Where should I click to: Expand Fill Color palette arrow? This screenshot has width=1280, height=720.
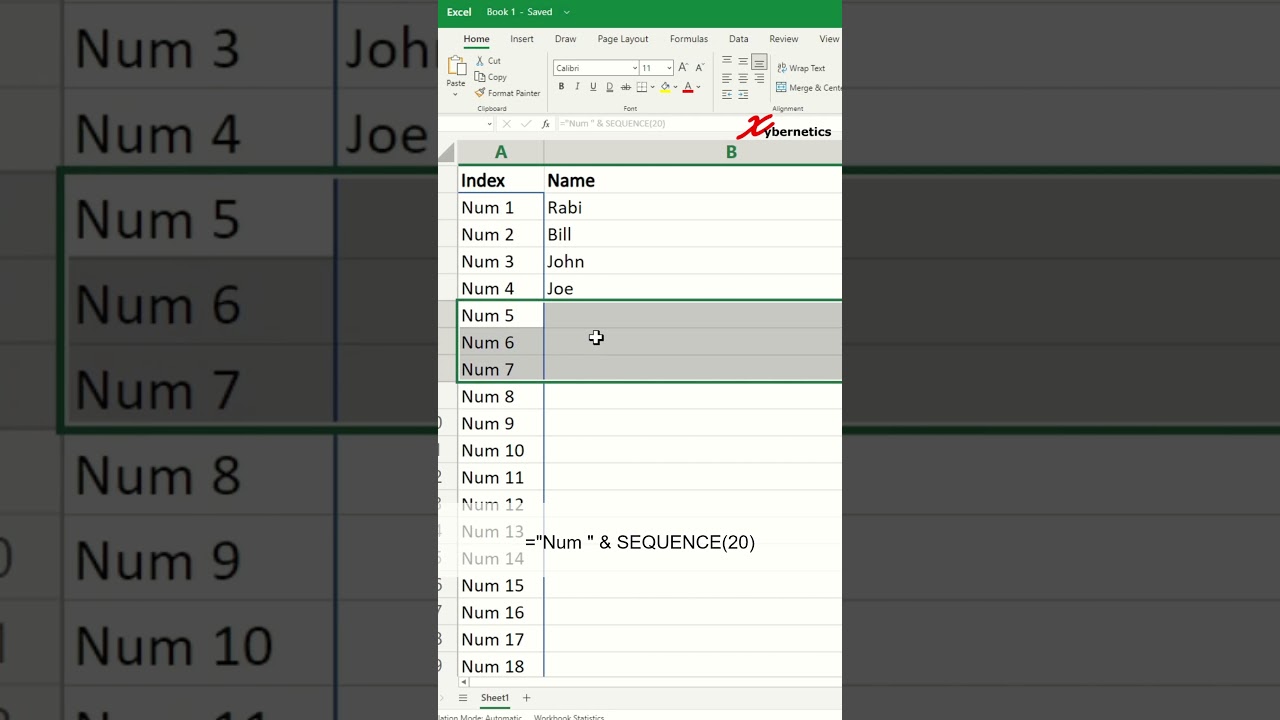(x=676, y=87)
